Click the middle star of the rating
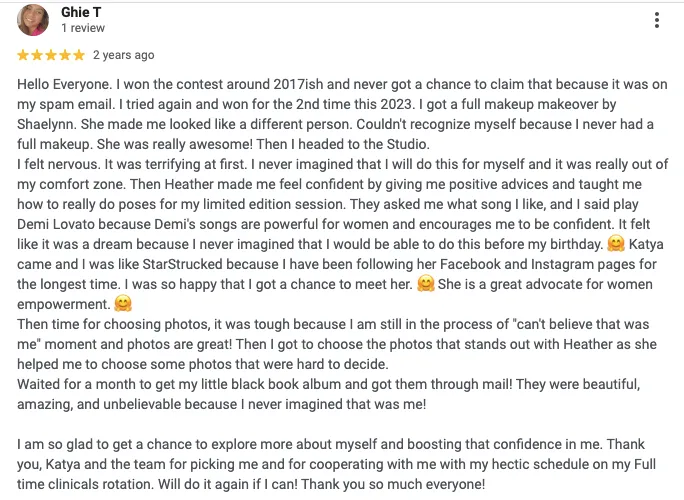 (52, 55)
